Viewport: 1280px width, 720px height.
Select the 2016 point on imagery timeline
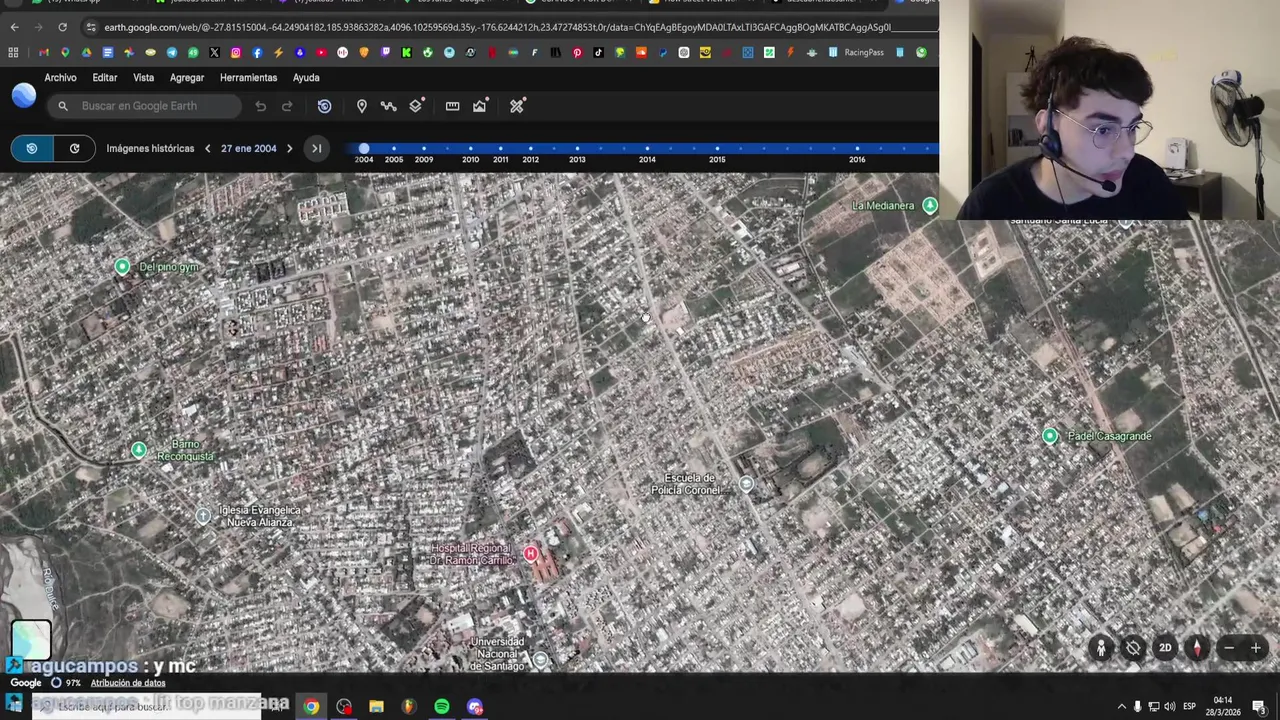(857, 149)
